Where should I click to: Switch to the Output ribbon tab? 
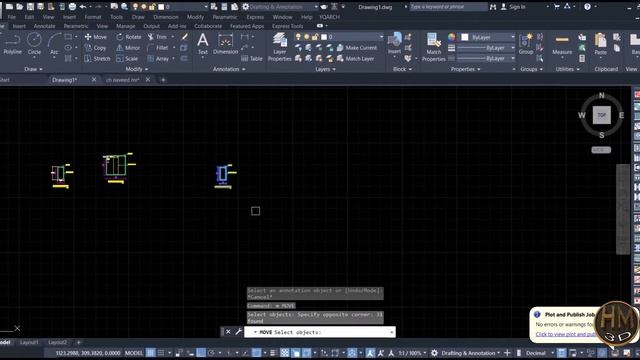click(151, 26)
